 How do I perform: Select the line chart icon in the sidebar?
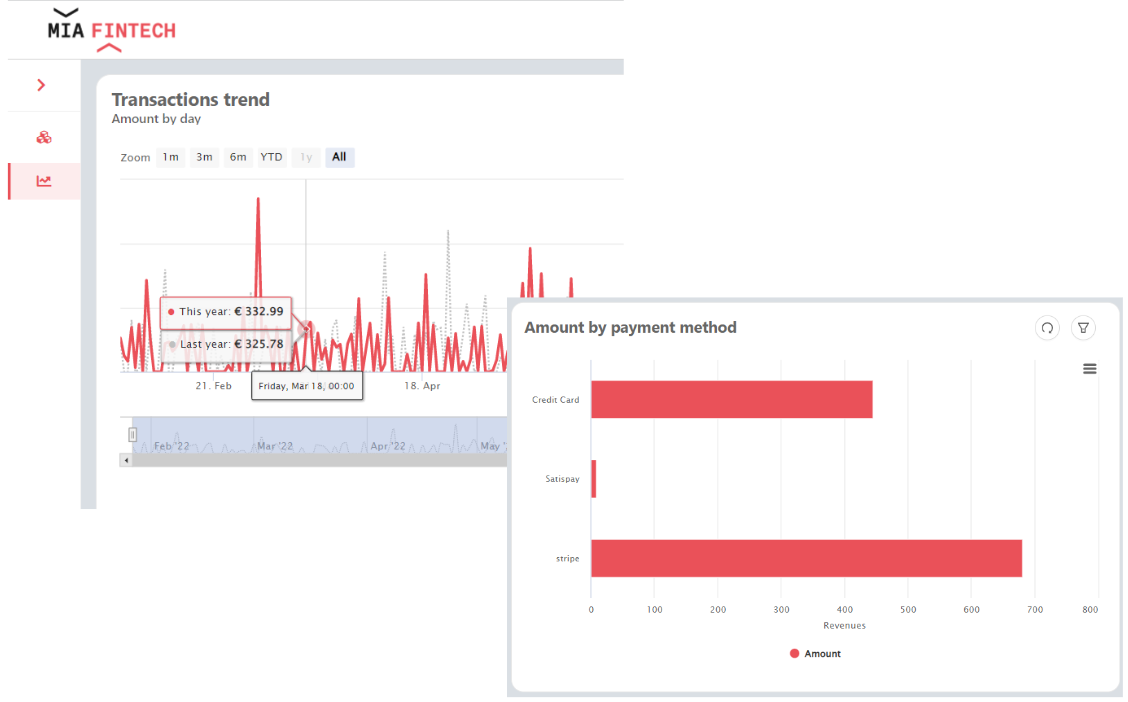[x=43, y=181]
